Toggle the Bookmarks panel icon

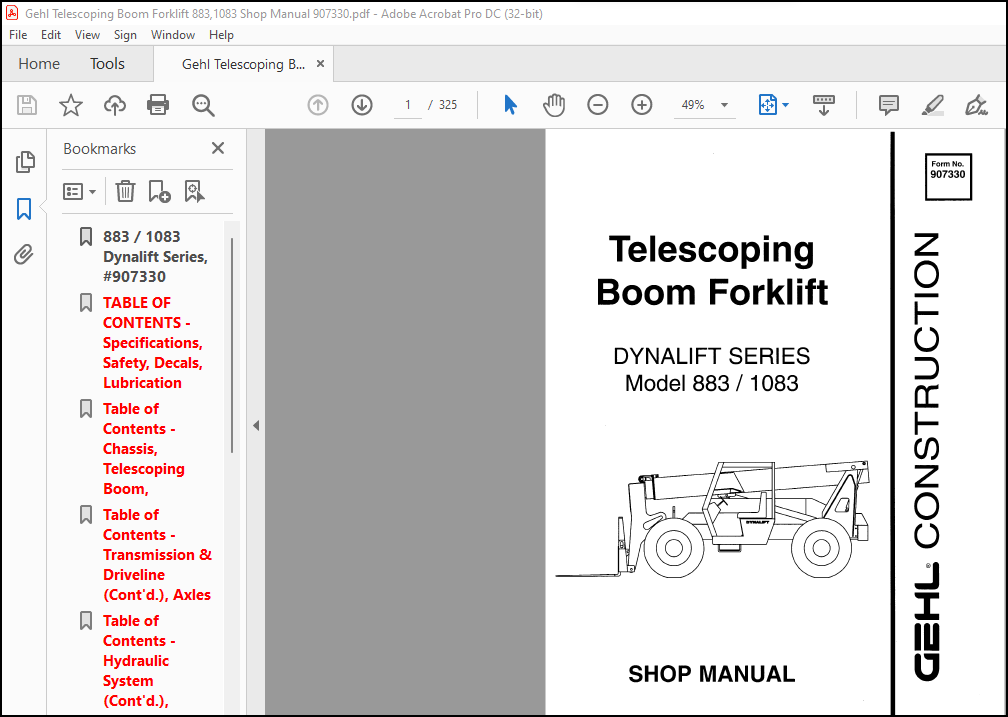coord(24,209)
